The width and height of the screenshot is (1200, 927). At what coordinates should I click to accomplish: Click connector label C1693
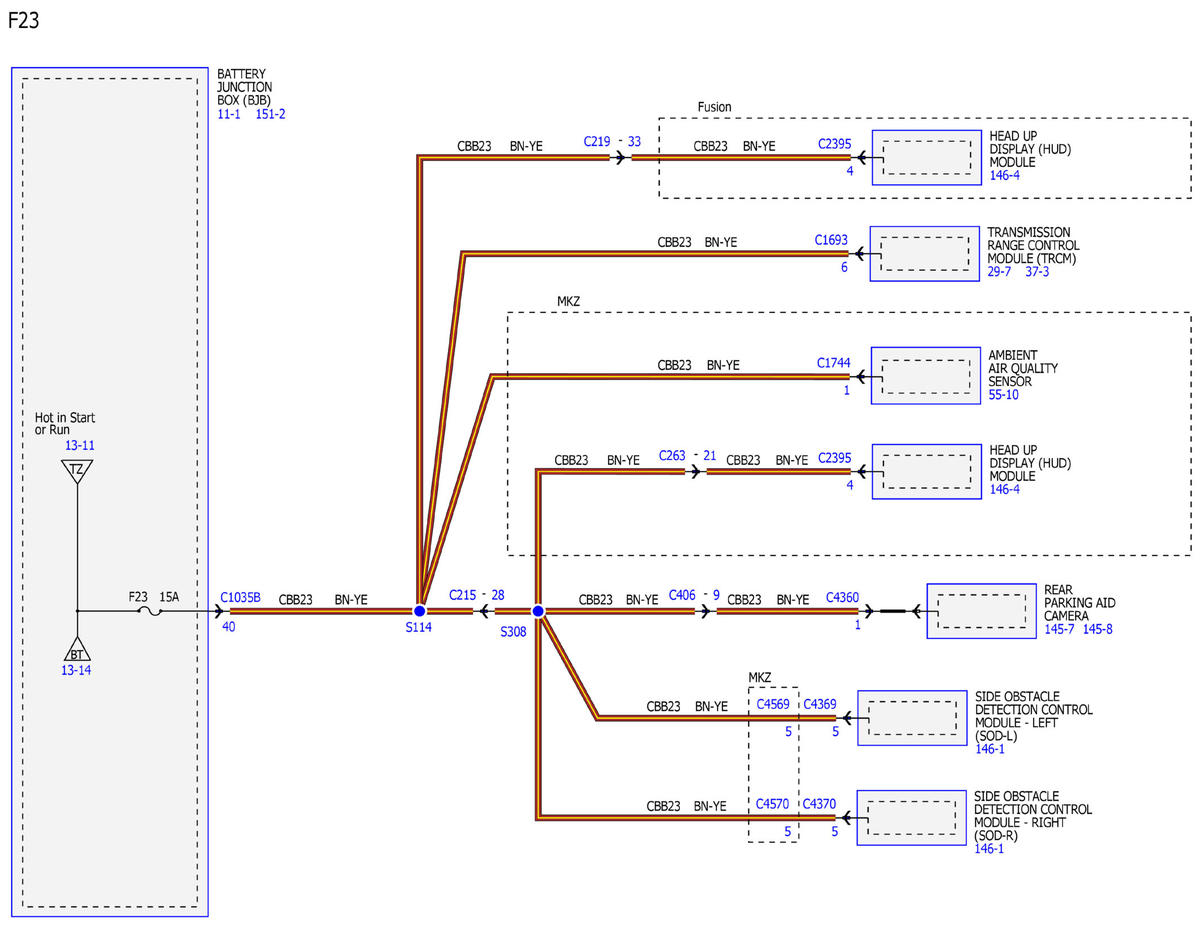[831, 240]
